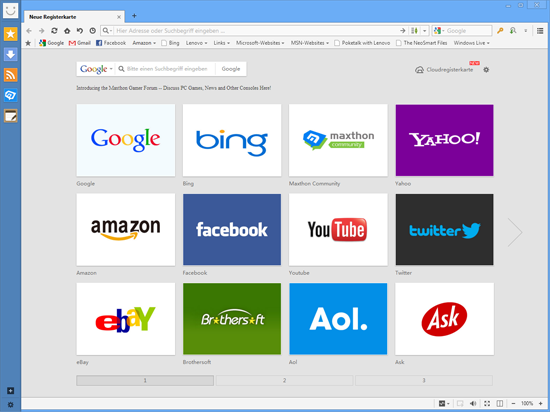Click the bookmarks bar star icon
The height and width of the screenshot is (412, 550).
(x=28, y=43)
